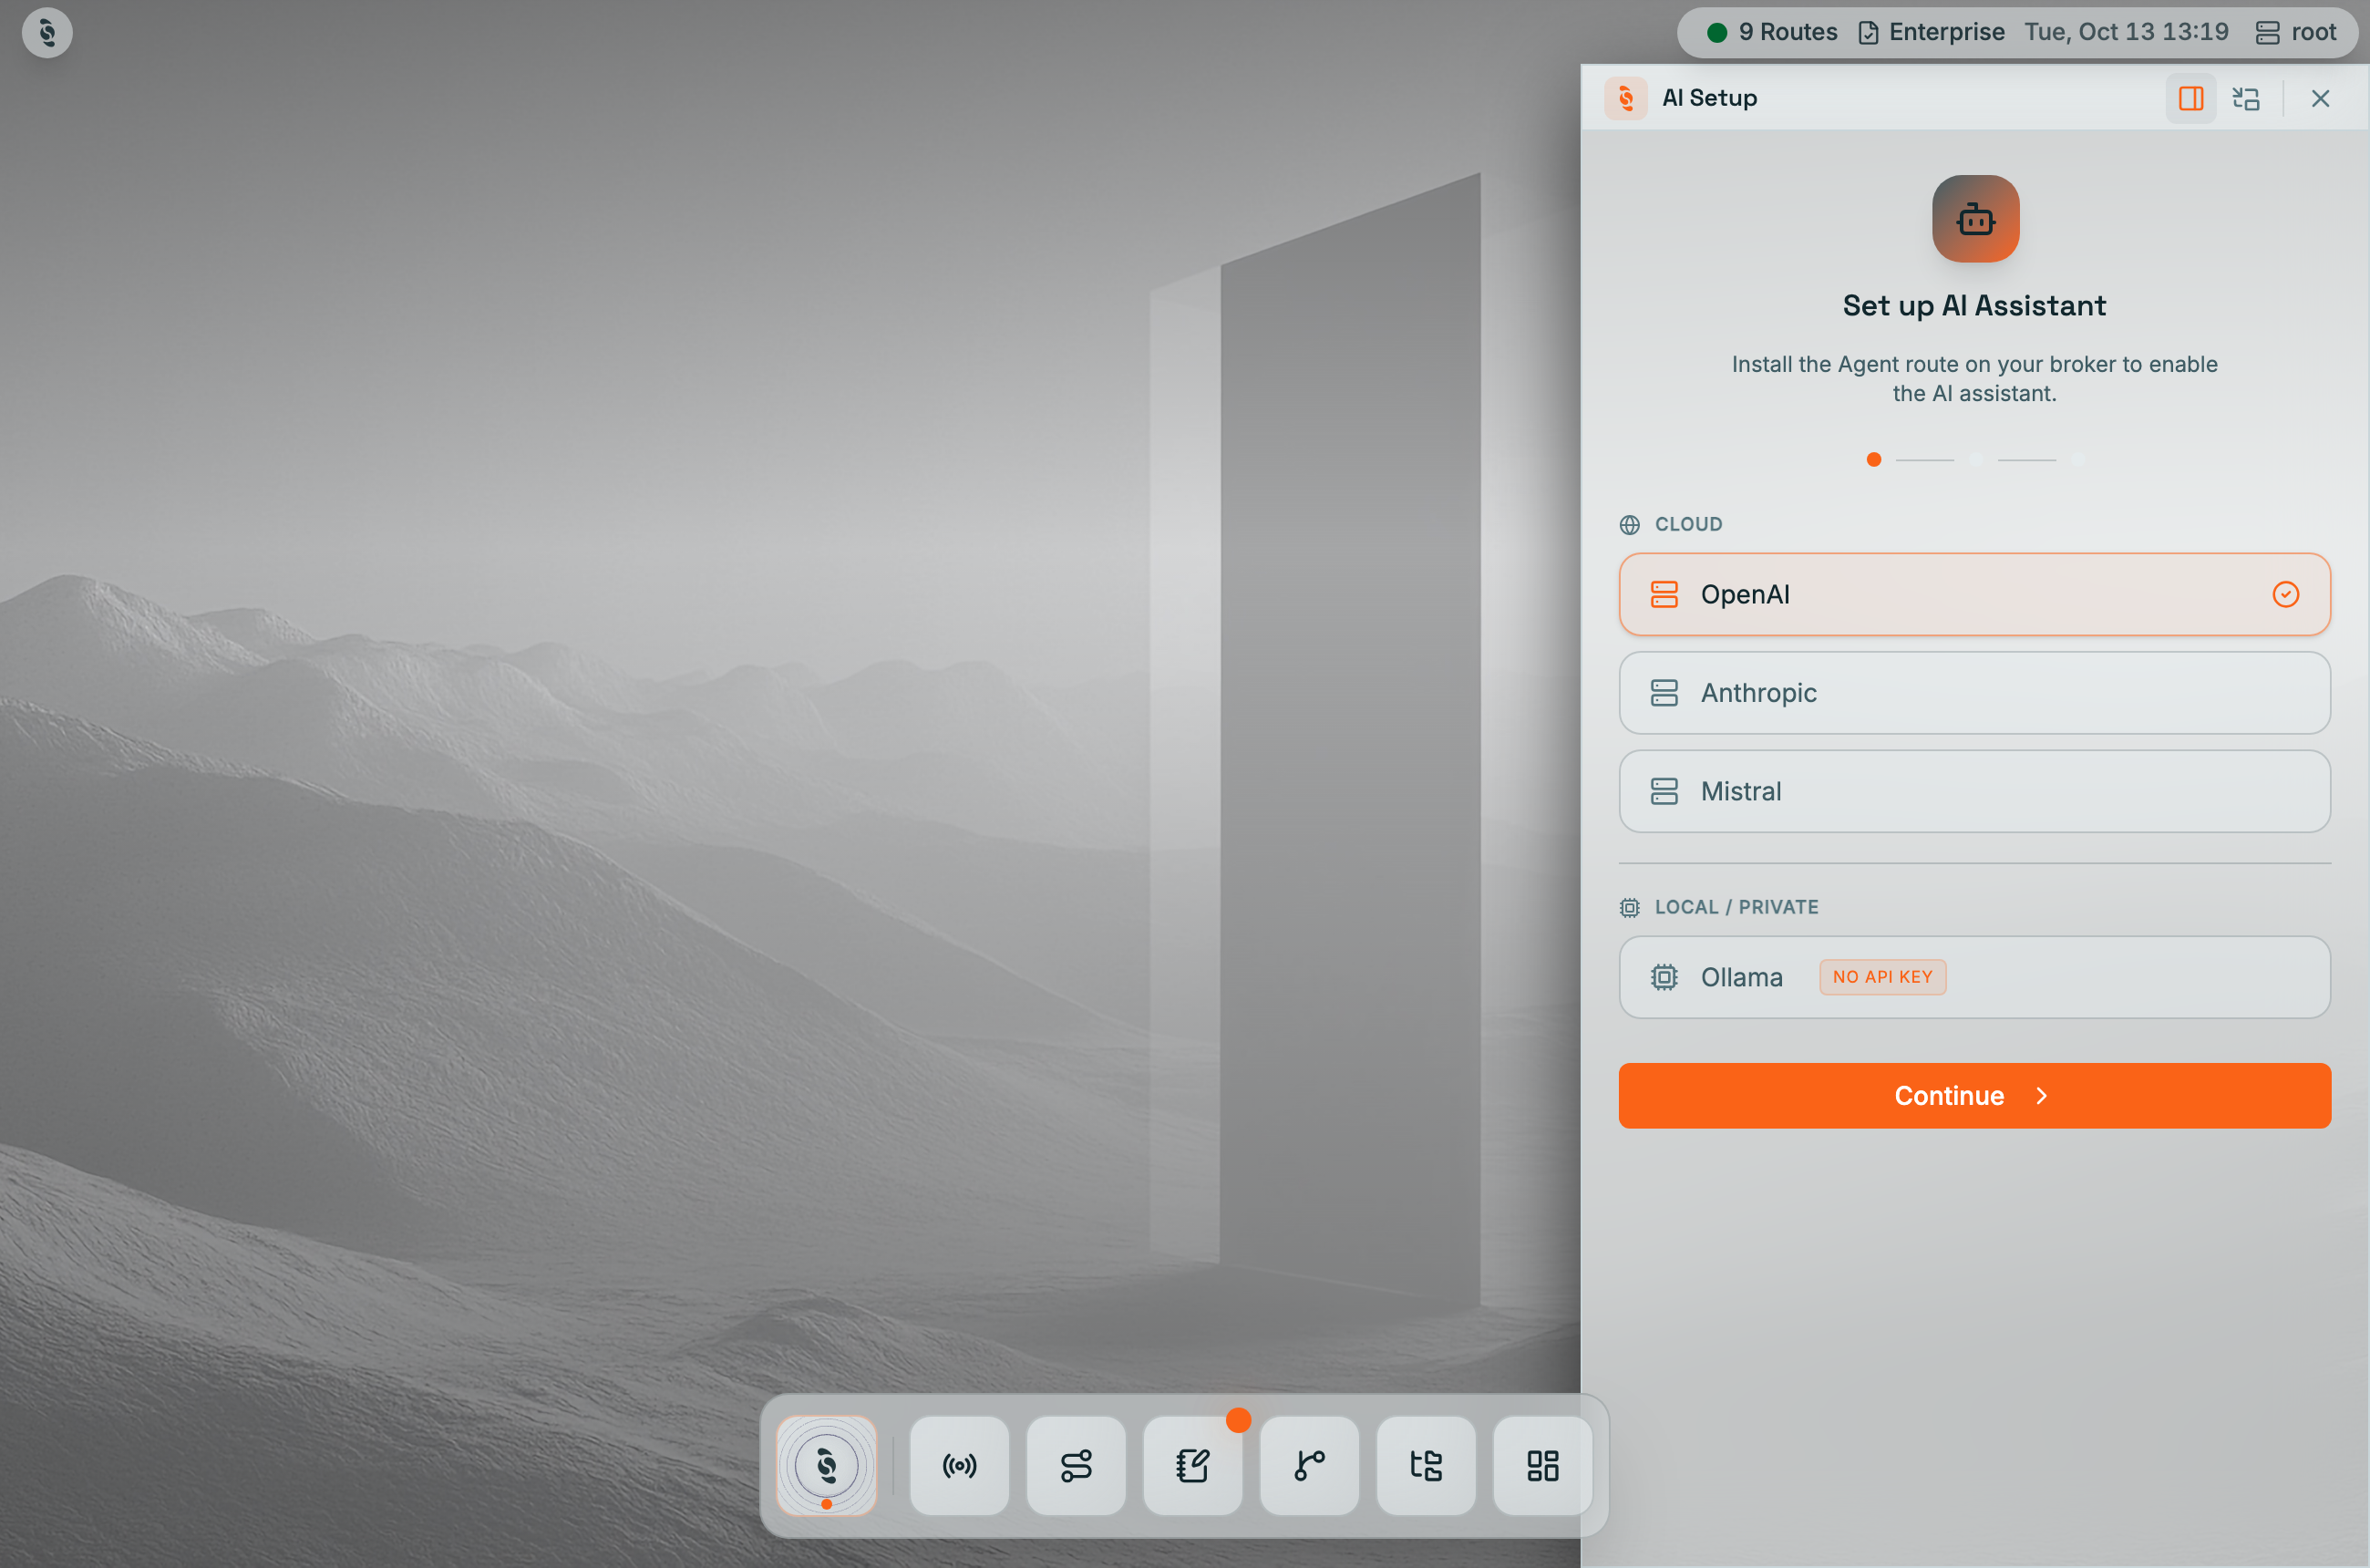Click the Mistral server icon

tap(1664, 791)
